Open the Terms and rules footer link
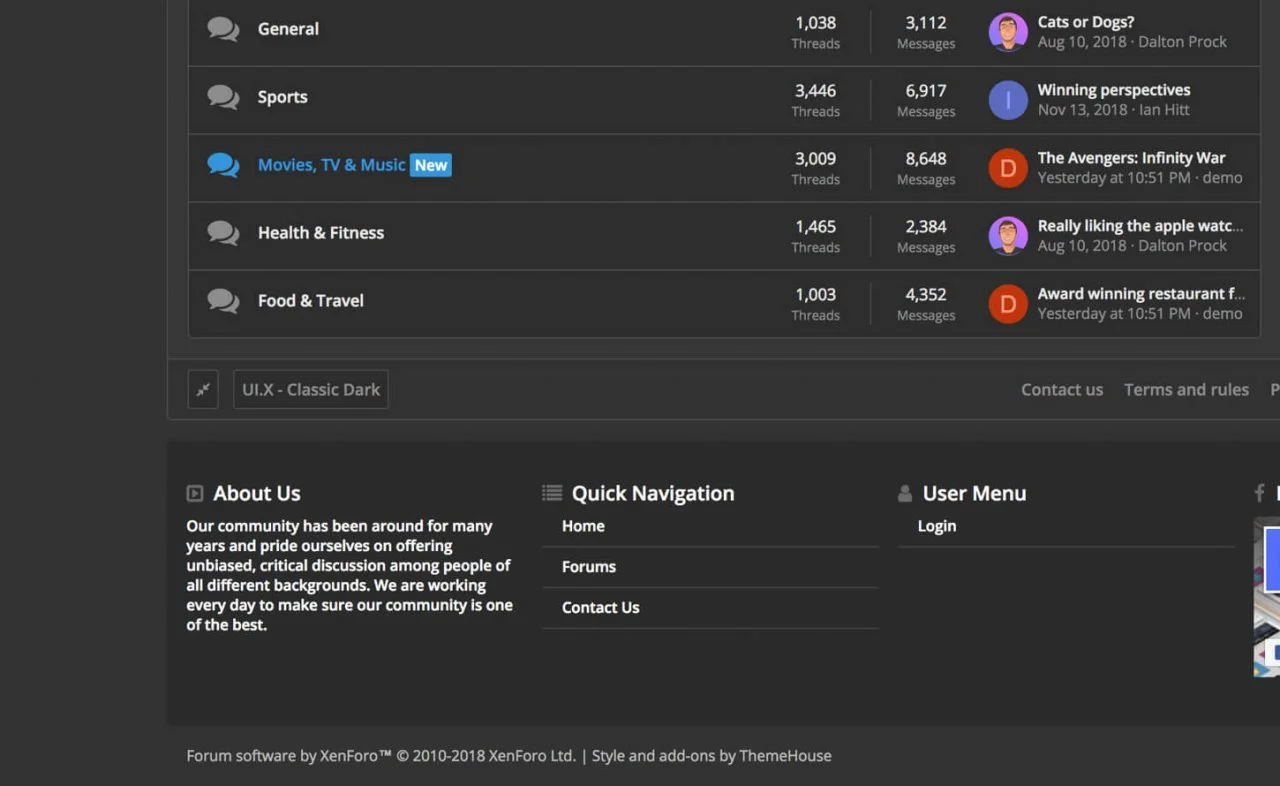Viewport: 1280px width, 786px height. [1186, 390]
